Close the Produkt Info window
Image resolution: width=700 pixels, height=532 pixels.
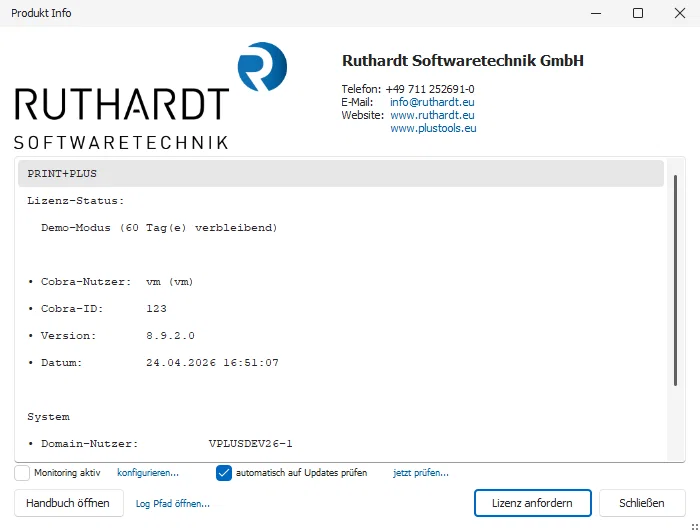pyautogui.click(x=679, y=13)
